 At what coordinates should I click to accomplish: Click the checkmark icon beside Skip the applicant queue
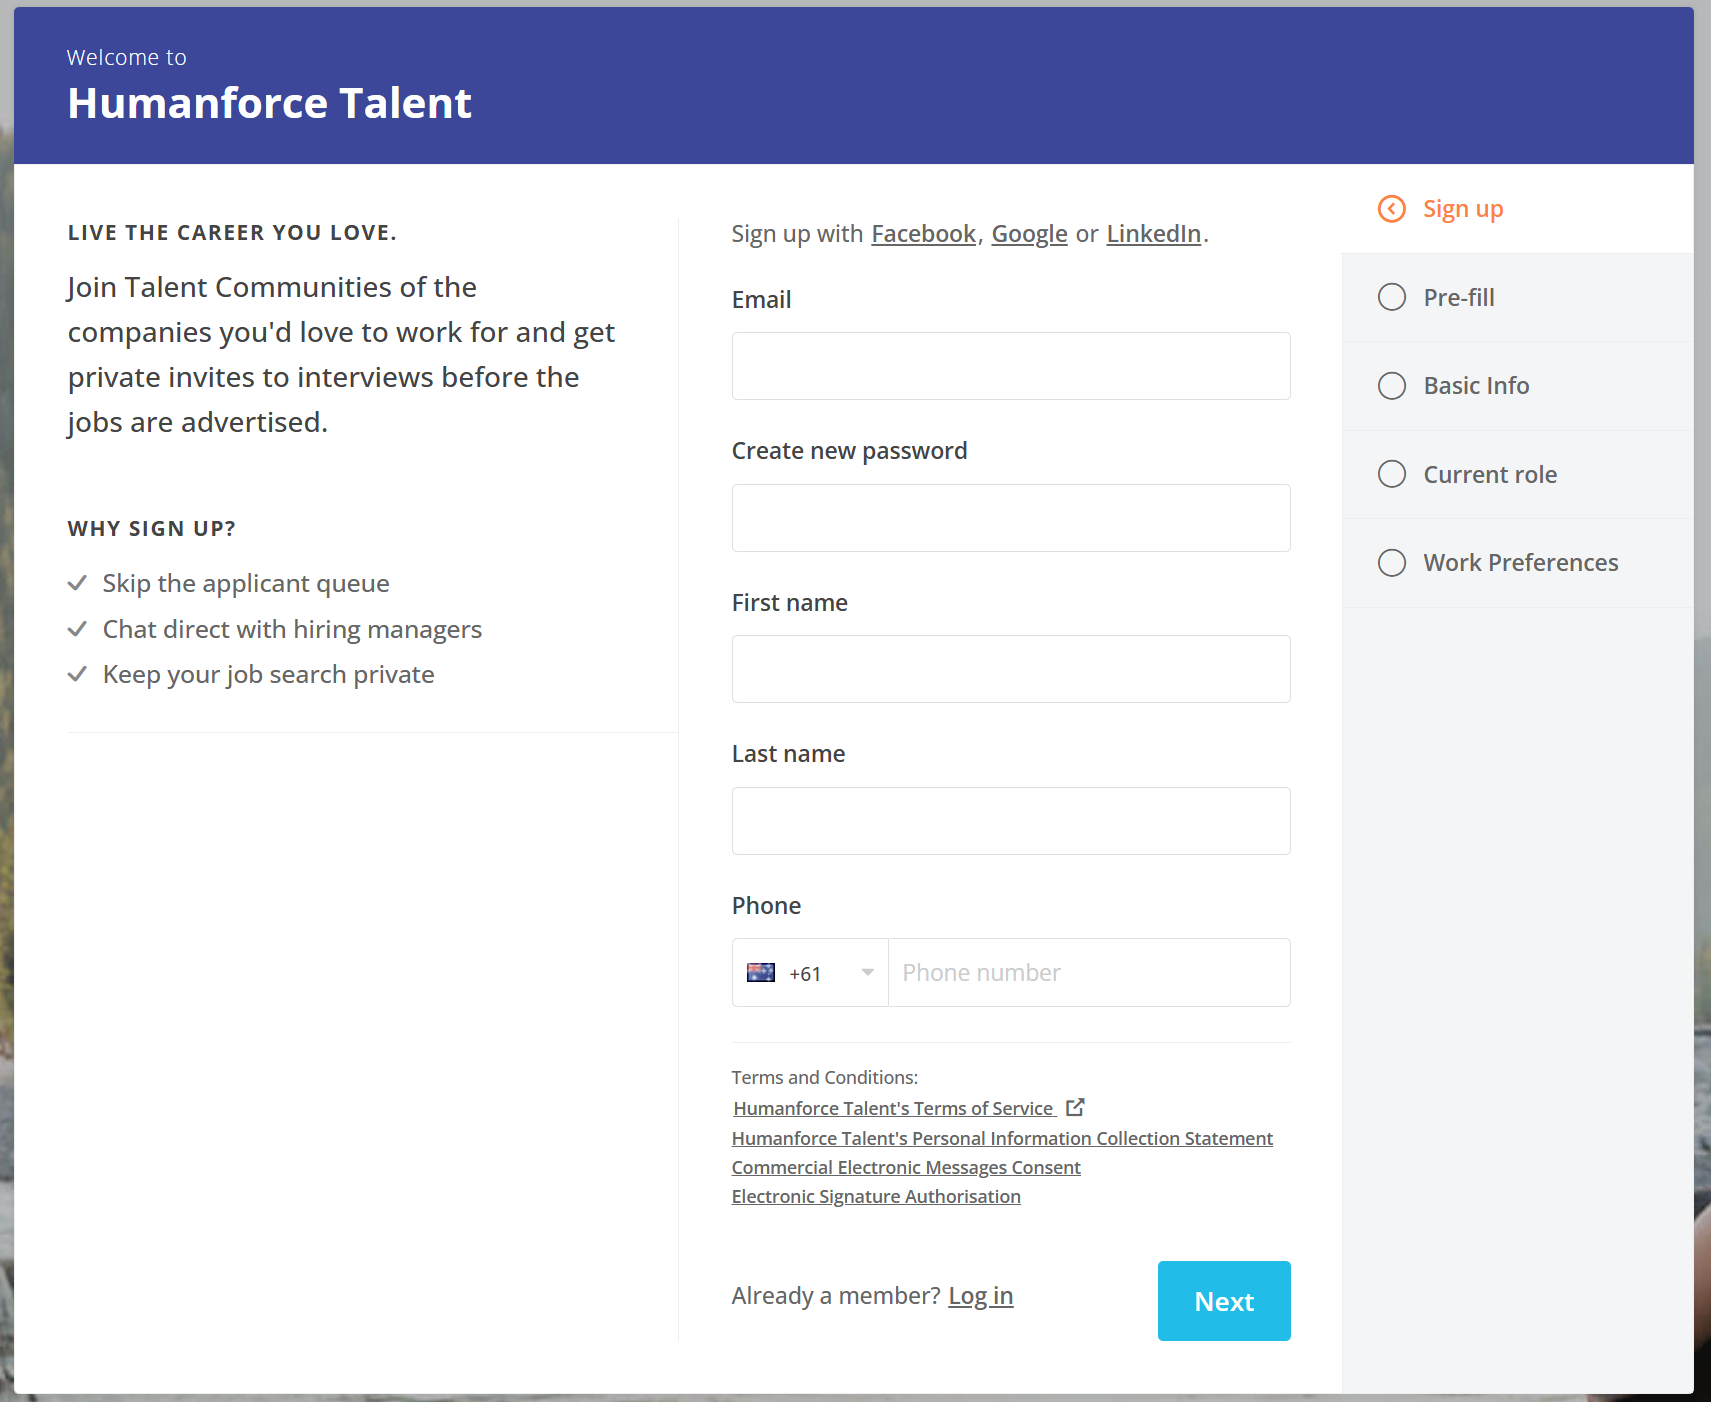[77, 583]
